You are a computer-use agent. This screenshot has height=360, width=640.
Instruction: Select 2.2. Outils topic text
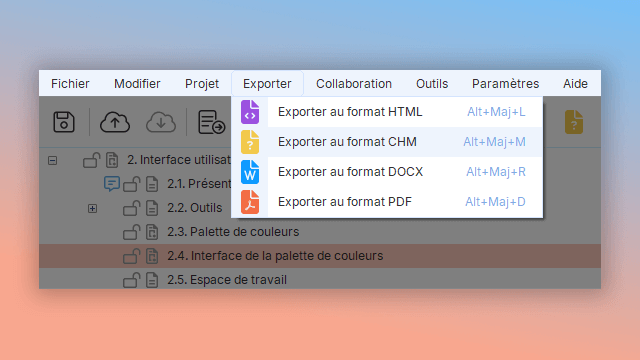[x=194, y=208]
